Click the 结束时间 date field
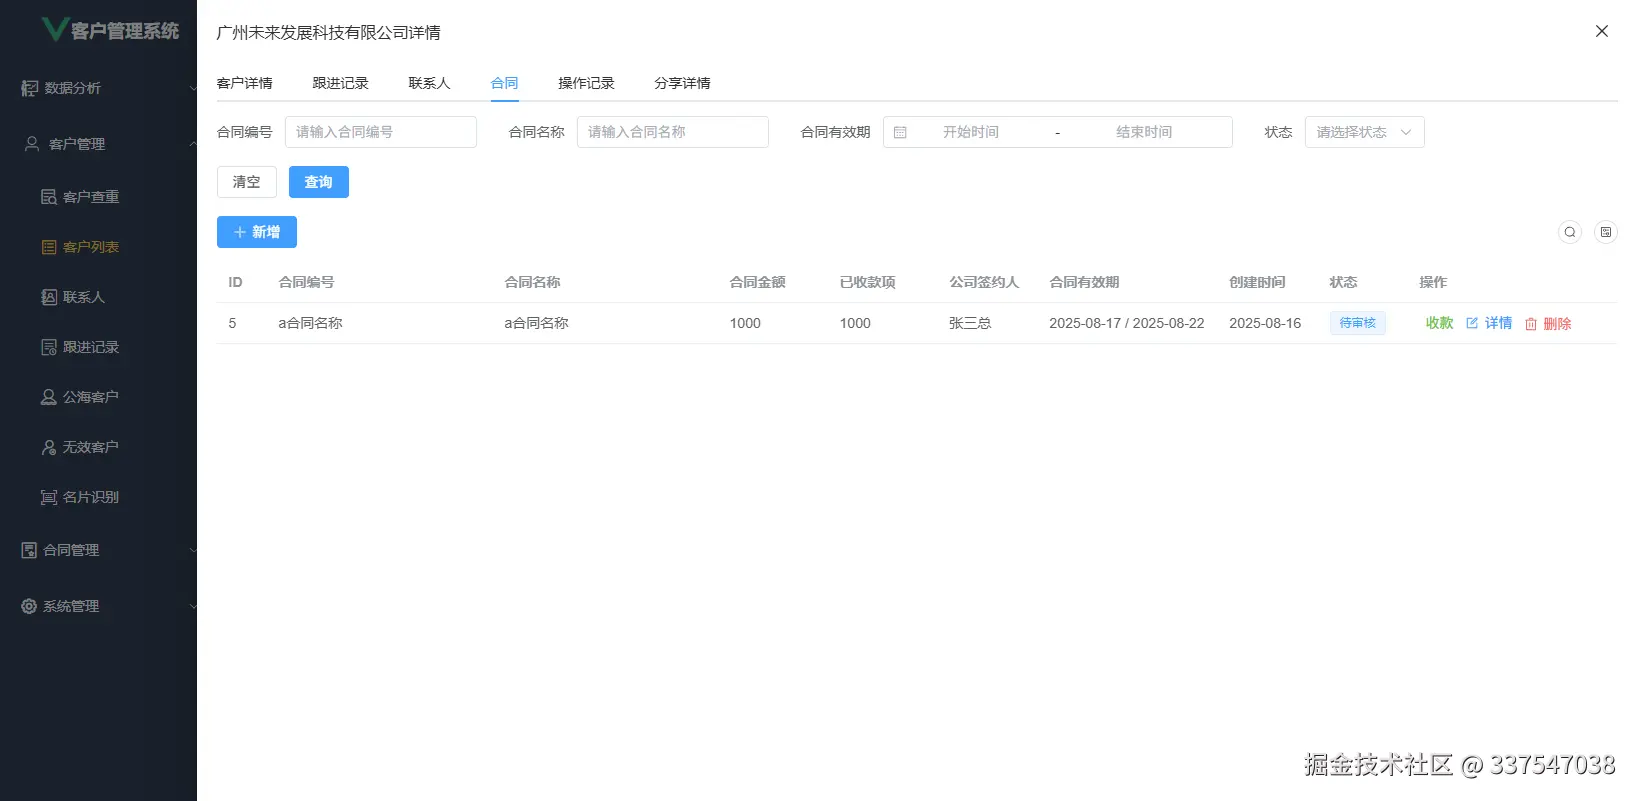1638x801 pixels. coord(1144,132)
